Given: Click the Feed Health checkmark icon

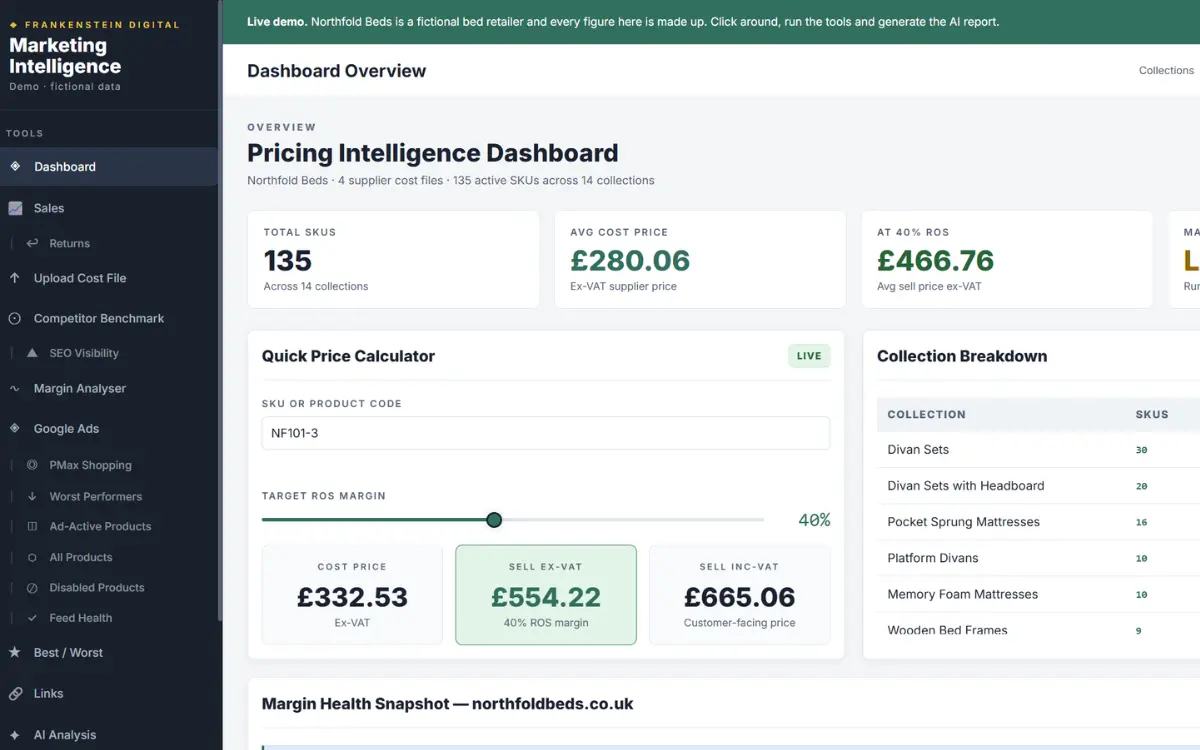Looking at the screenshot, I should point(32,618).
